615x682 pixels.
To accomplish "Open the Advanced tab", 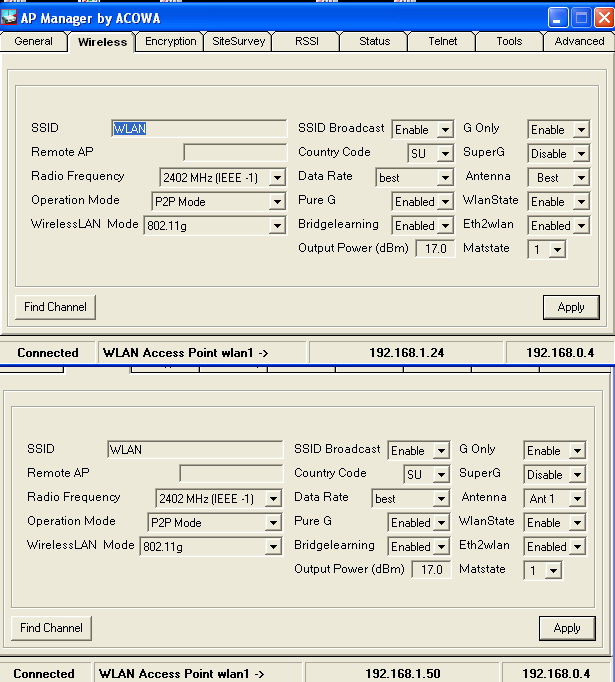I will pyautogui.click(x=579, y=41).
